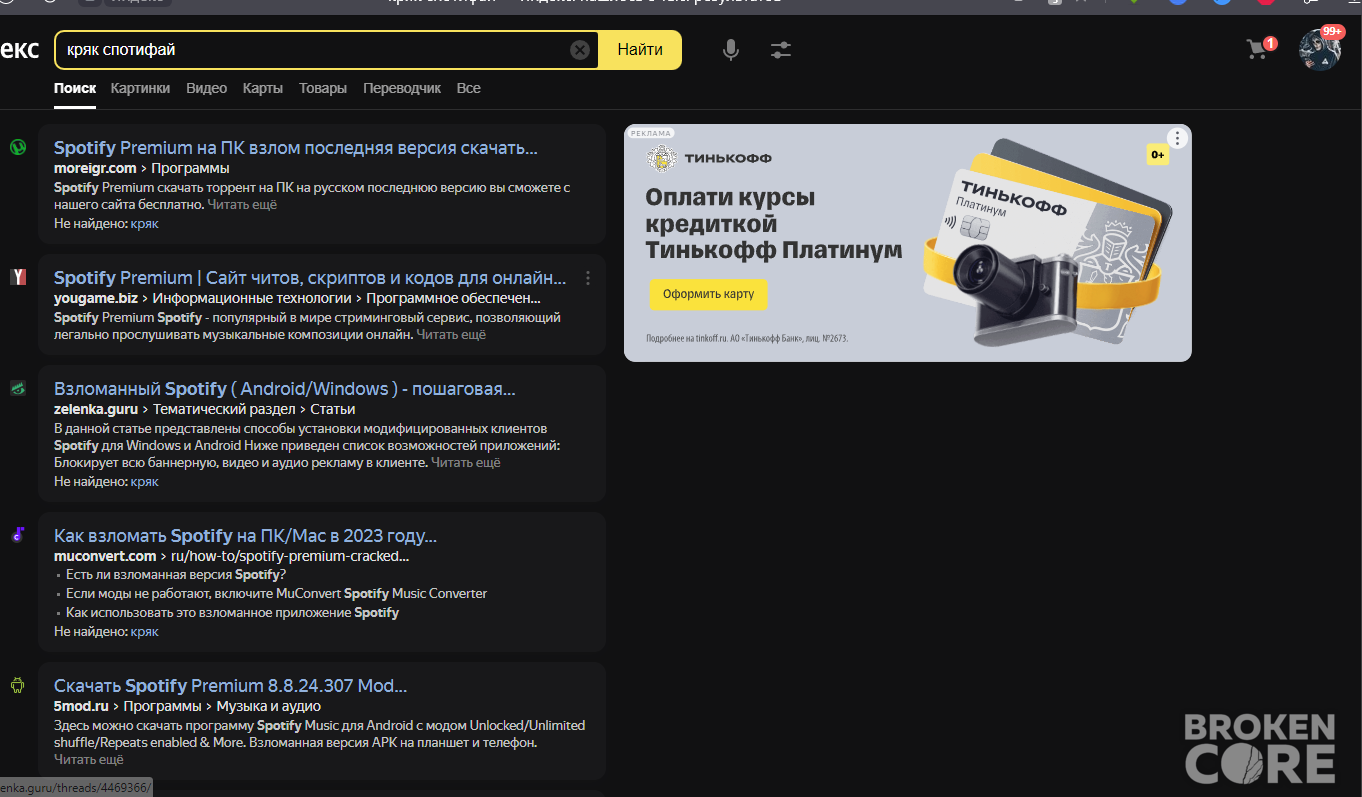Open Spotify Premium Сайт читов result
The height and width of the screenshot is (797, 1362).
click(x=310, y=278)
